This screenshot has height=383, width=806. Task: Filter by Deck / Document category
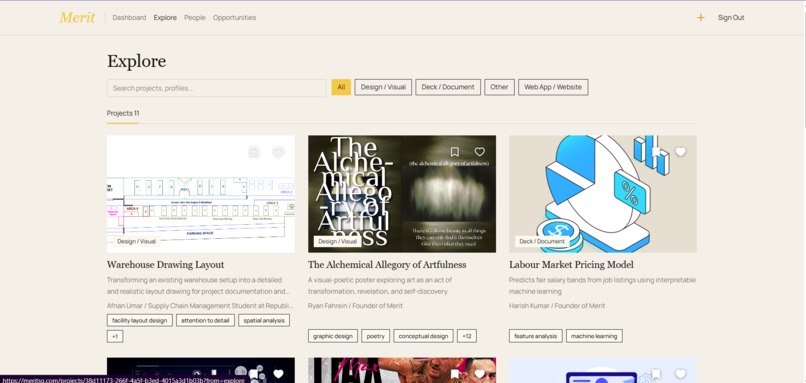point(448,87)
